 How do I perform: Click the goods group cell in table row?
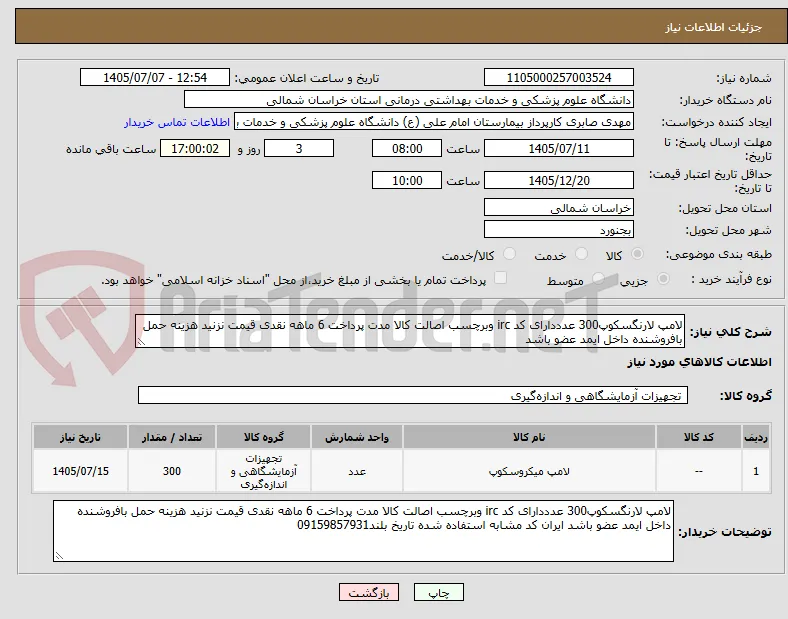pyautogui.click(x=263, y=471)
